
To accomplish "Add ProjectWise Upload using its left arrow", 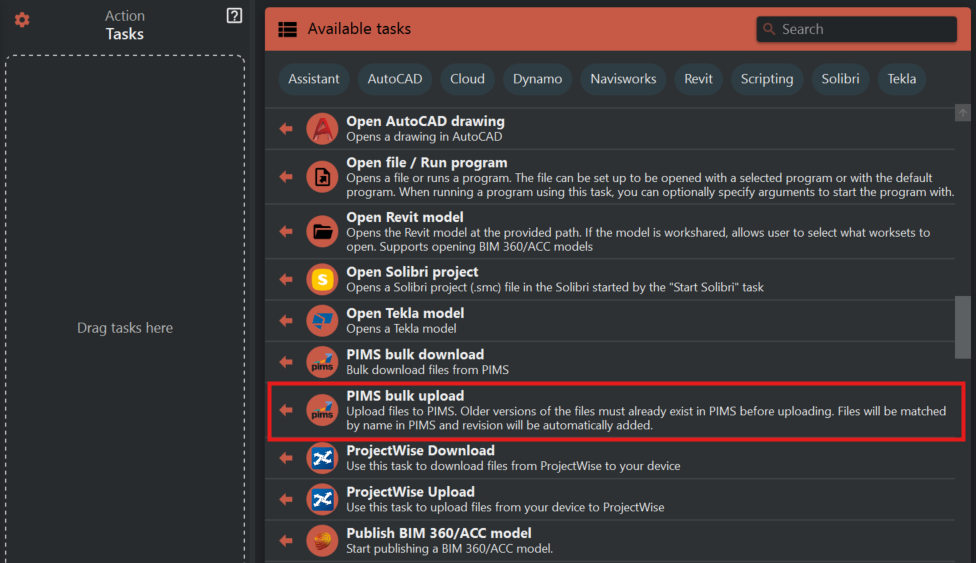I will 286,499.
